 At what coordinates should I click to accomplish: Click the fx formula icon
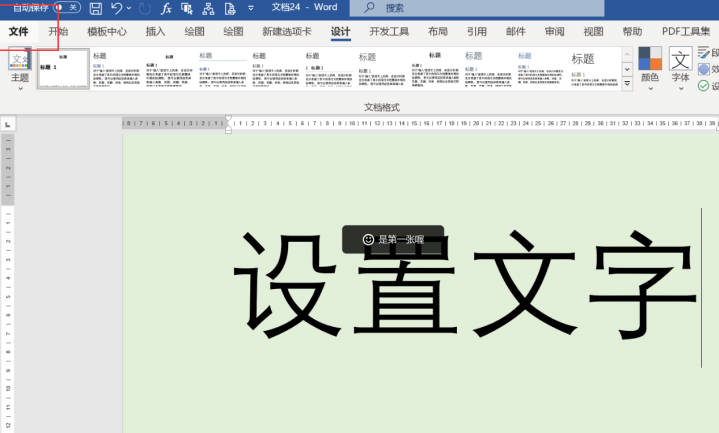click(x=166, y=8)
